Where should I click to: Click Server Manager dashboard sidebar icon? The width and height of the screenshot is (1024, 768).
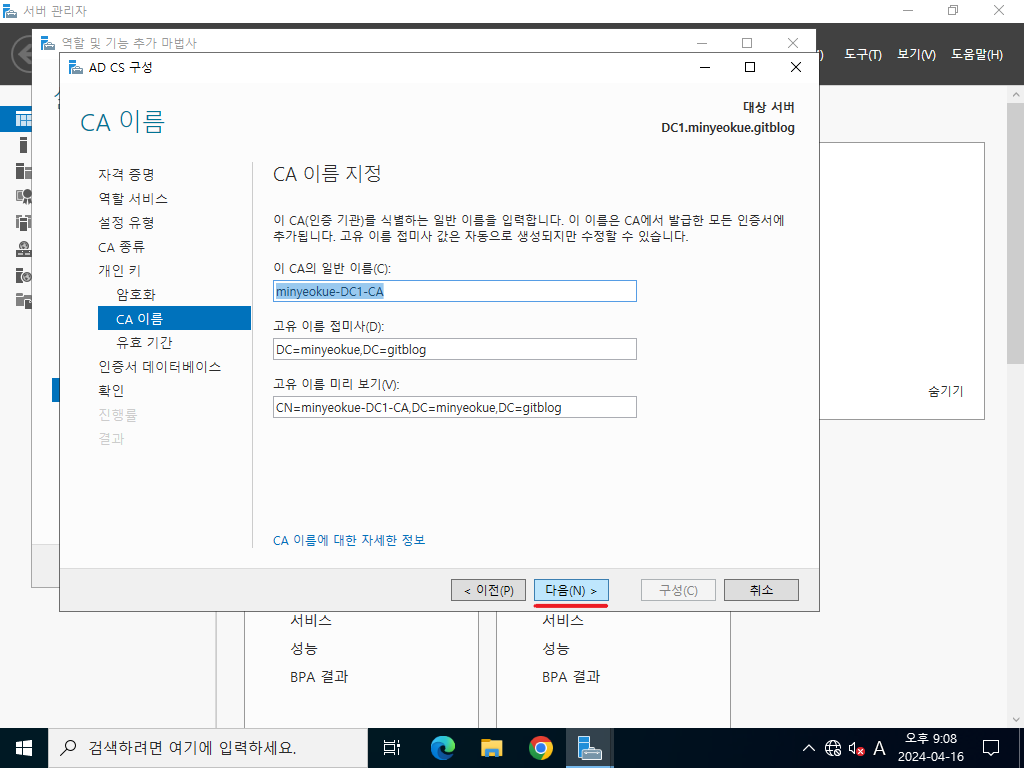24,120
